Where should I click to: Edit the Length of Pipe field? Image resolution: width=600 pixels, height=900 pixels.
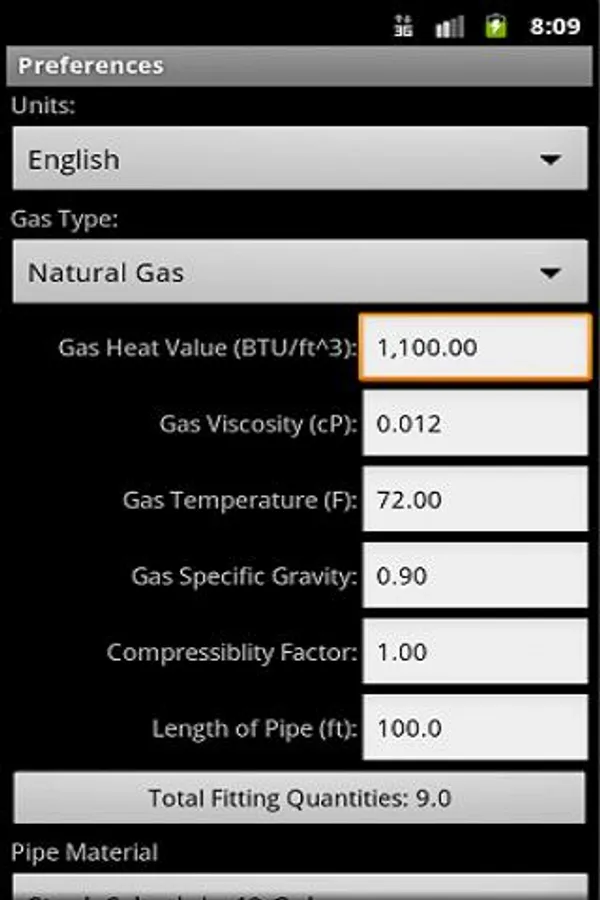pyautogui.click(x=475, y=728)
